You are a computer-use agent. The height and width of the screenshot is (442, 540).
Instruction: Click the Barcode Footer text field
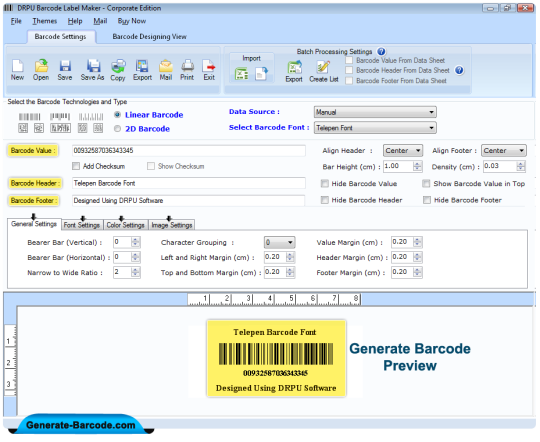[x=188, y=201]
